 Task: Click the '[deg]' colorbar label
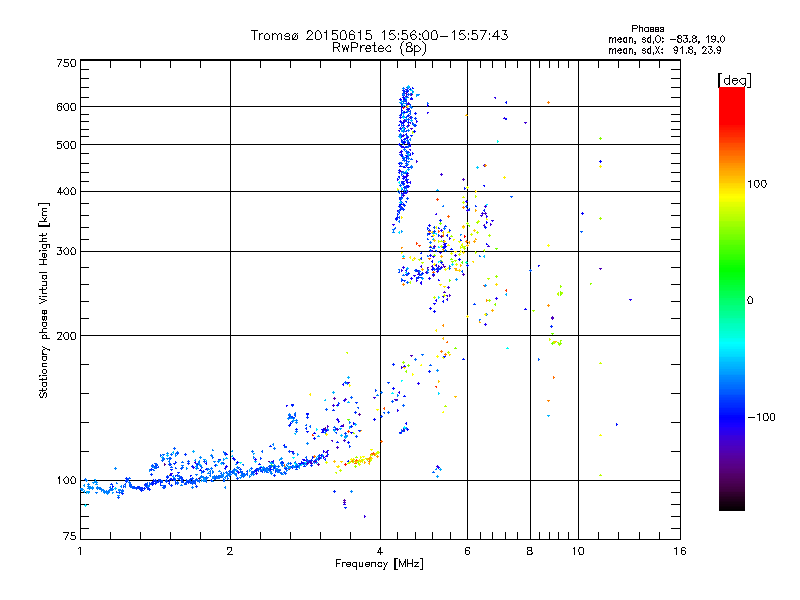(734, 80)
